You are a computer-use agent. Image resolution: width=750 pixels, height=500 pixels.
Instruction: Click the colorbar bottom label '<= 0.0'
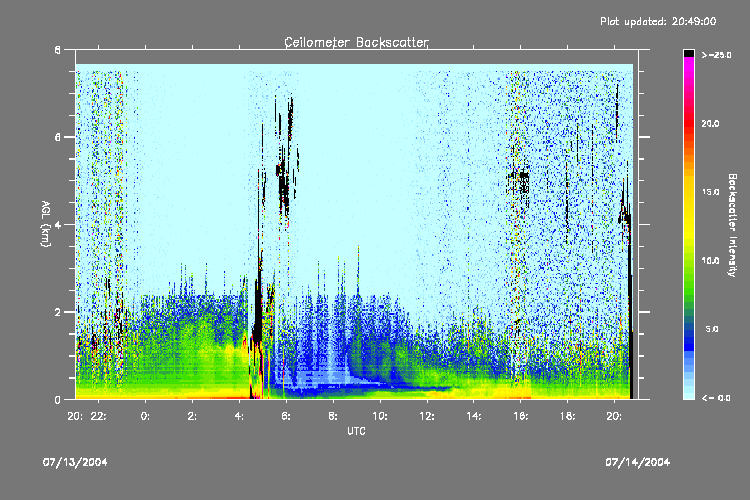point(716,398)
